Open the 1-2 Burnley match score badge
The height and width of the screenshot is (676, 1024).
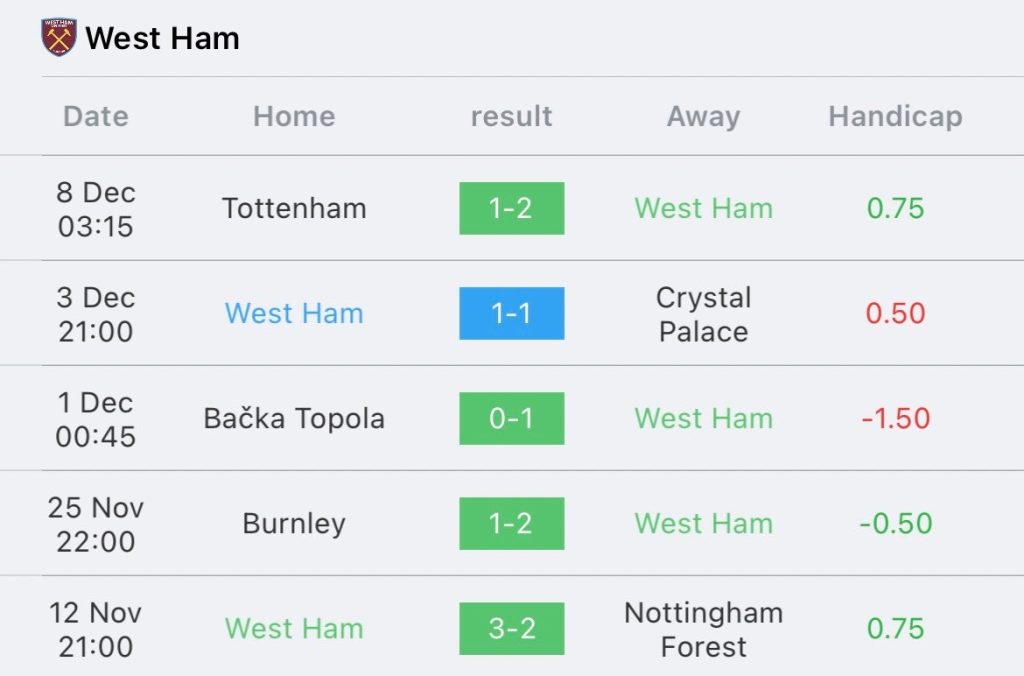pos(511,524)
